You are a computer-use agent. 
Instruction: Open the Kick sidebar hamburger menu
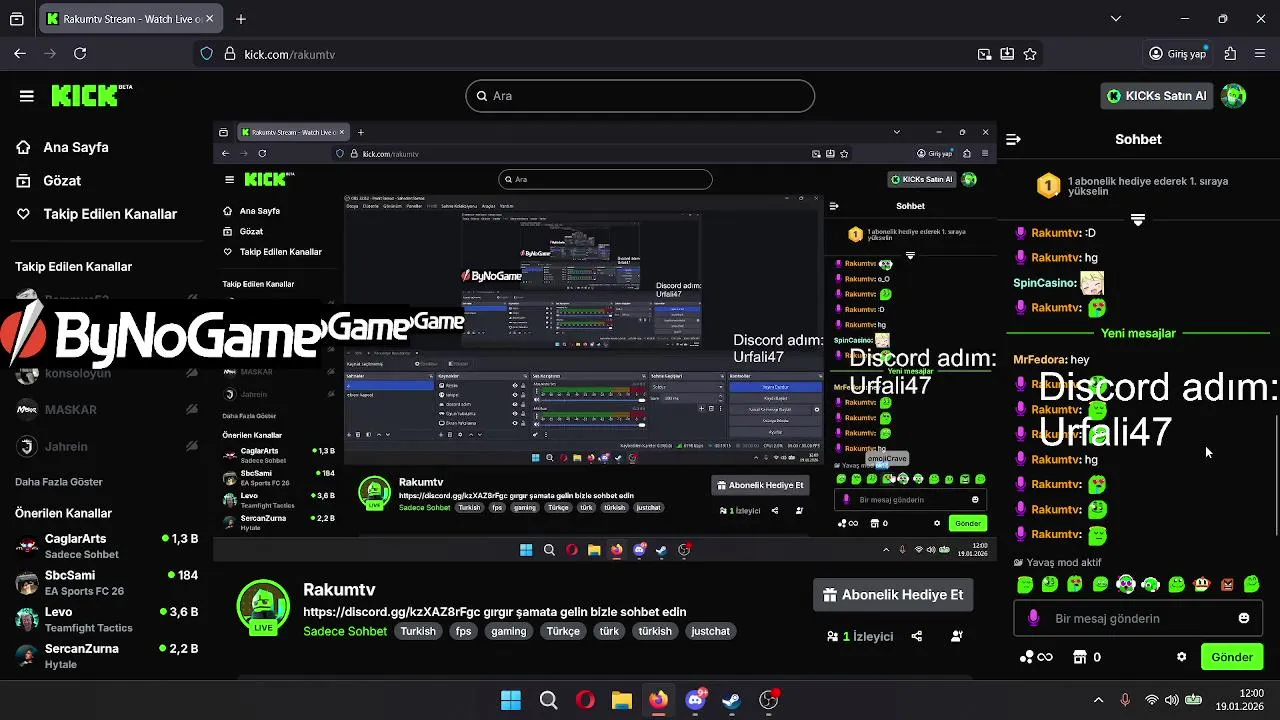(x=27, y=96)
